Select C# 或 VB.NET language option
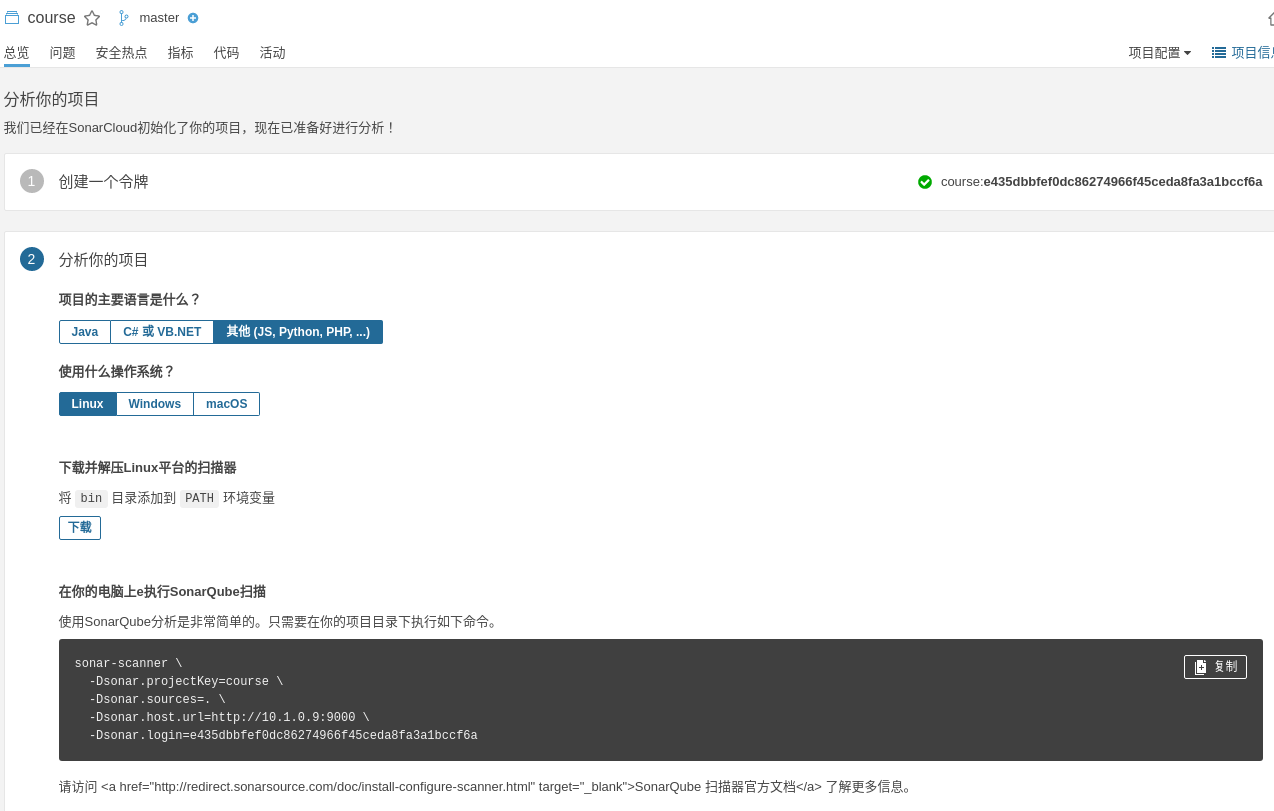The width and height of the screenshot is (1274, 811). [x=162, y=332]
